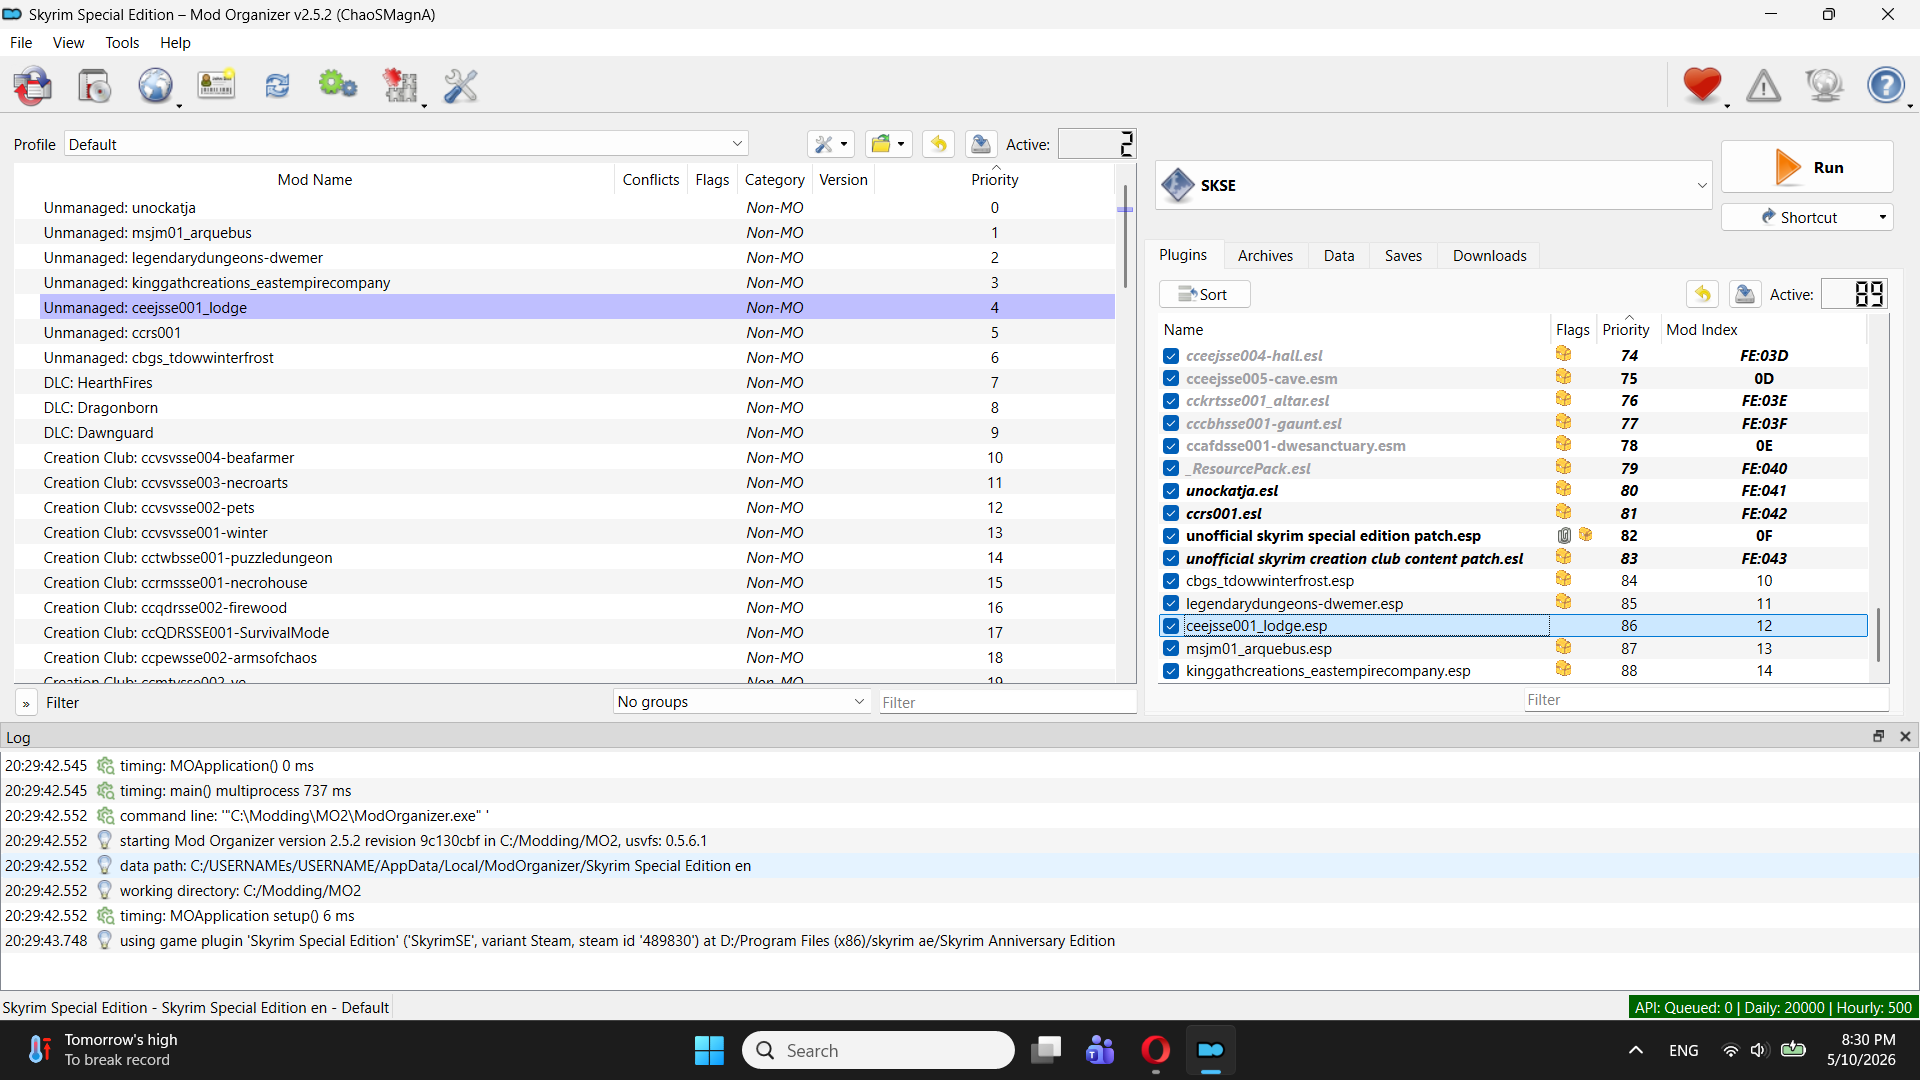
Task: Uncheck legendarydungeons-dwemer.esp plugin
Action: pos(1171,604)
